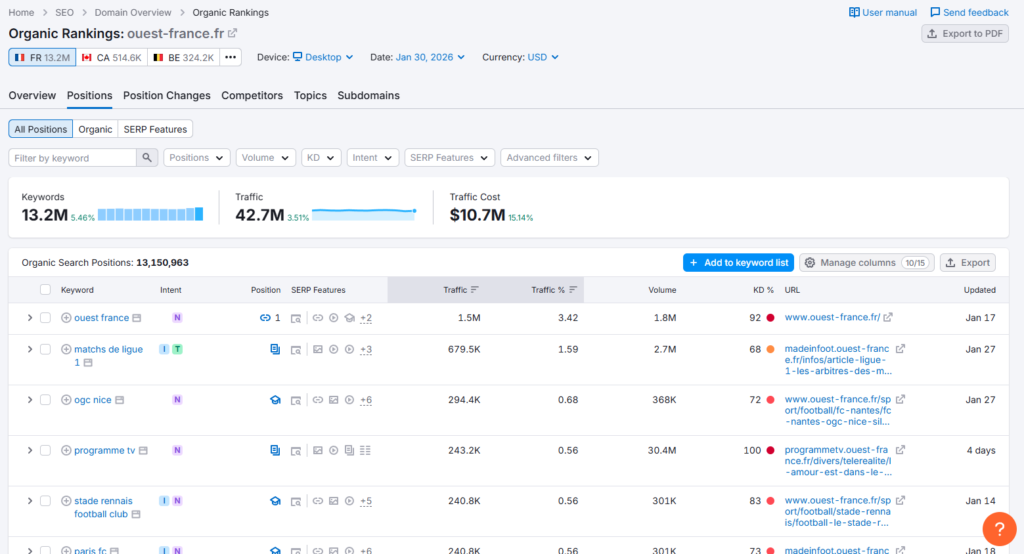Click knowledge panel position icon in stade rennais row
Image resolution: width=1024 pixels, height=554 pixels.
pos(275,501)
